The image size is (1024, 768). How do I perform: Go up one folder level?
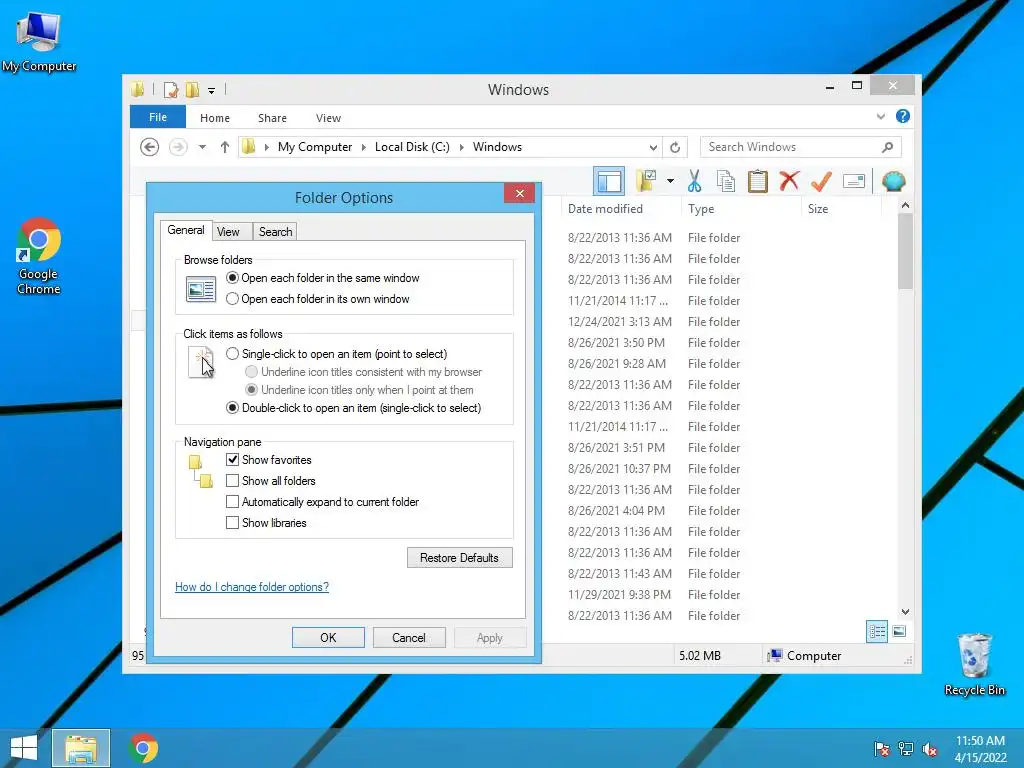(225, 147)
